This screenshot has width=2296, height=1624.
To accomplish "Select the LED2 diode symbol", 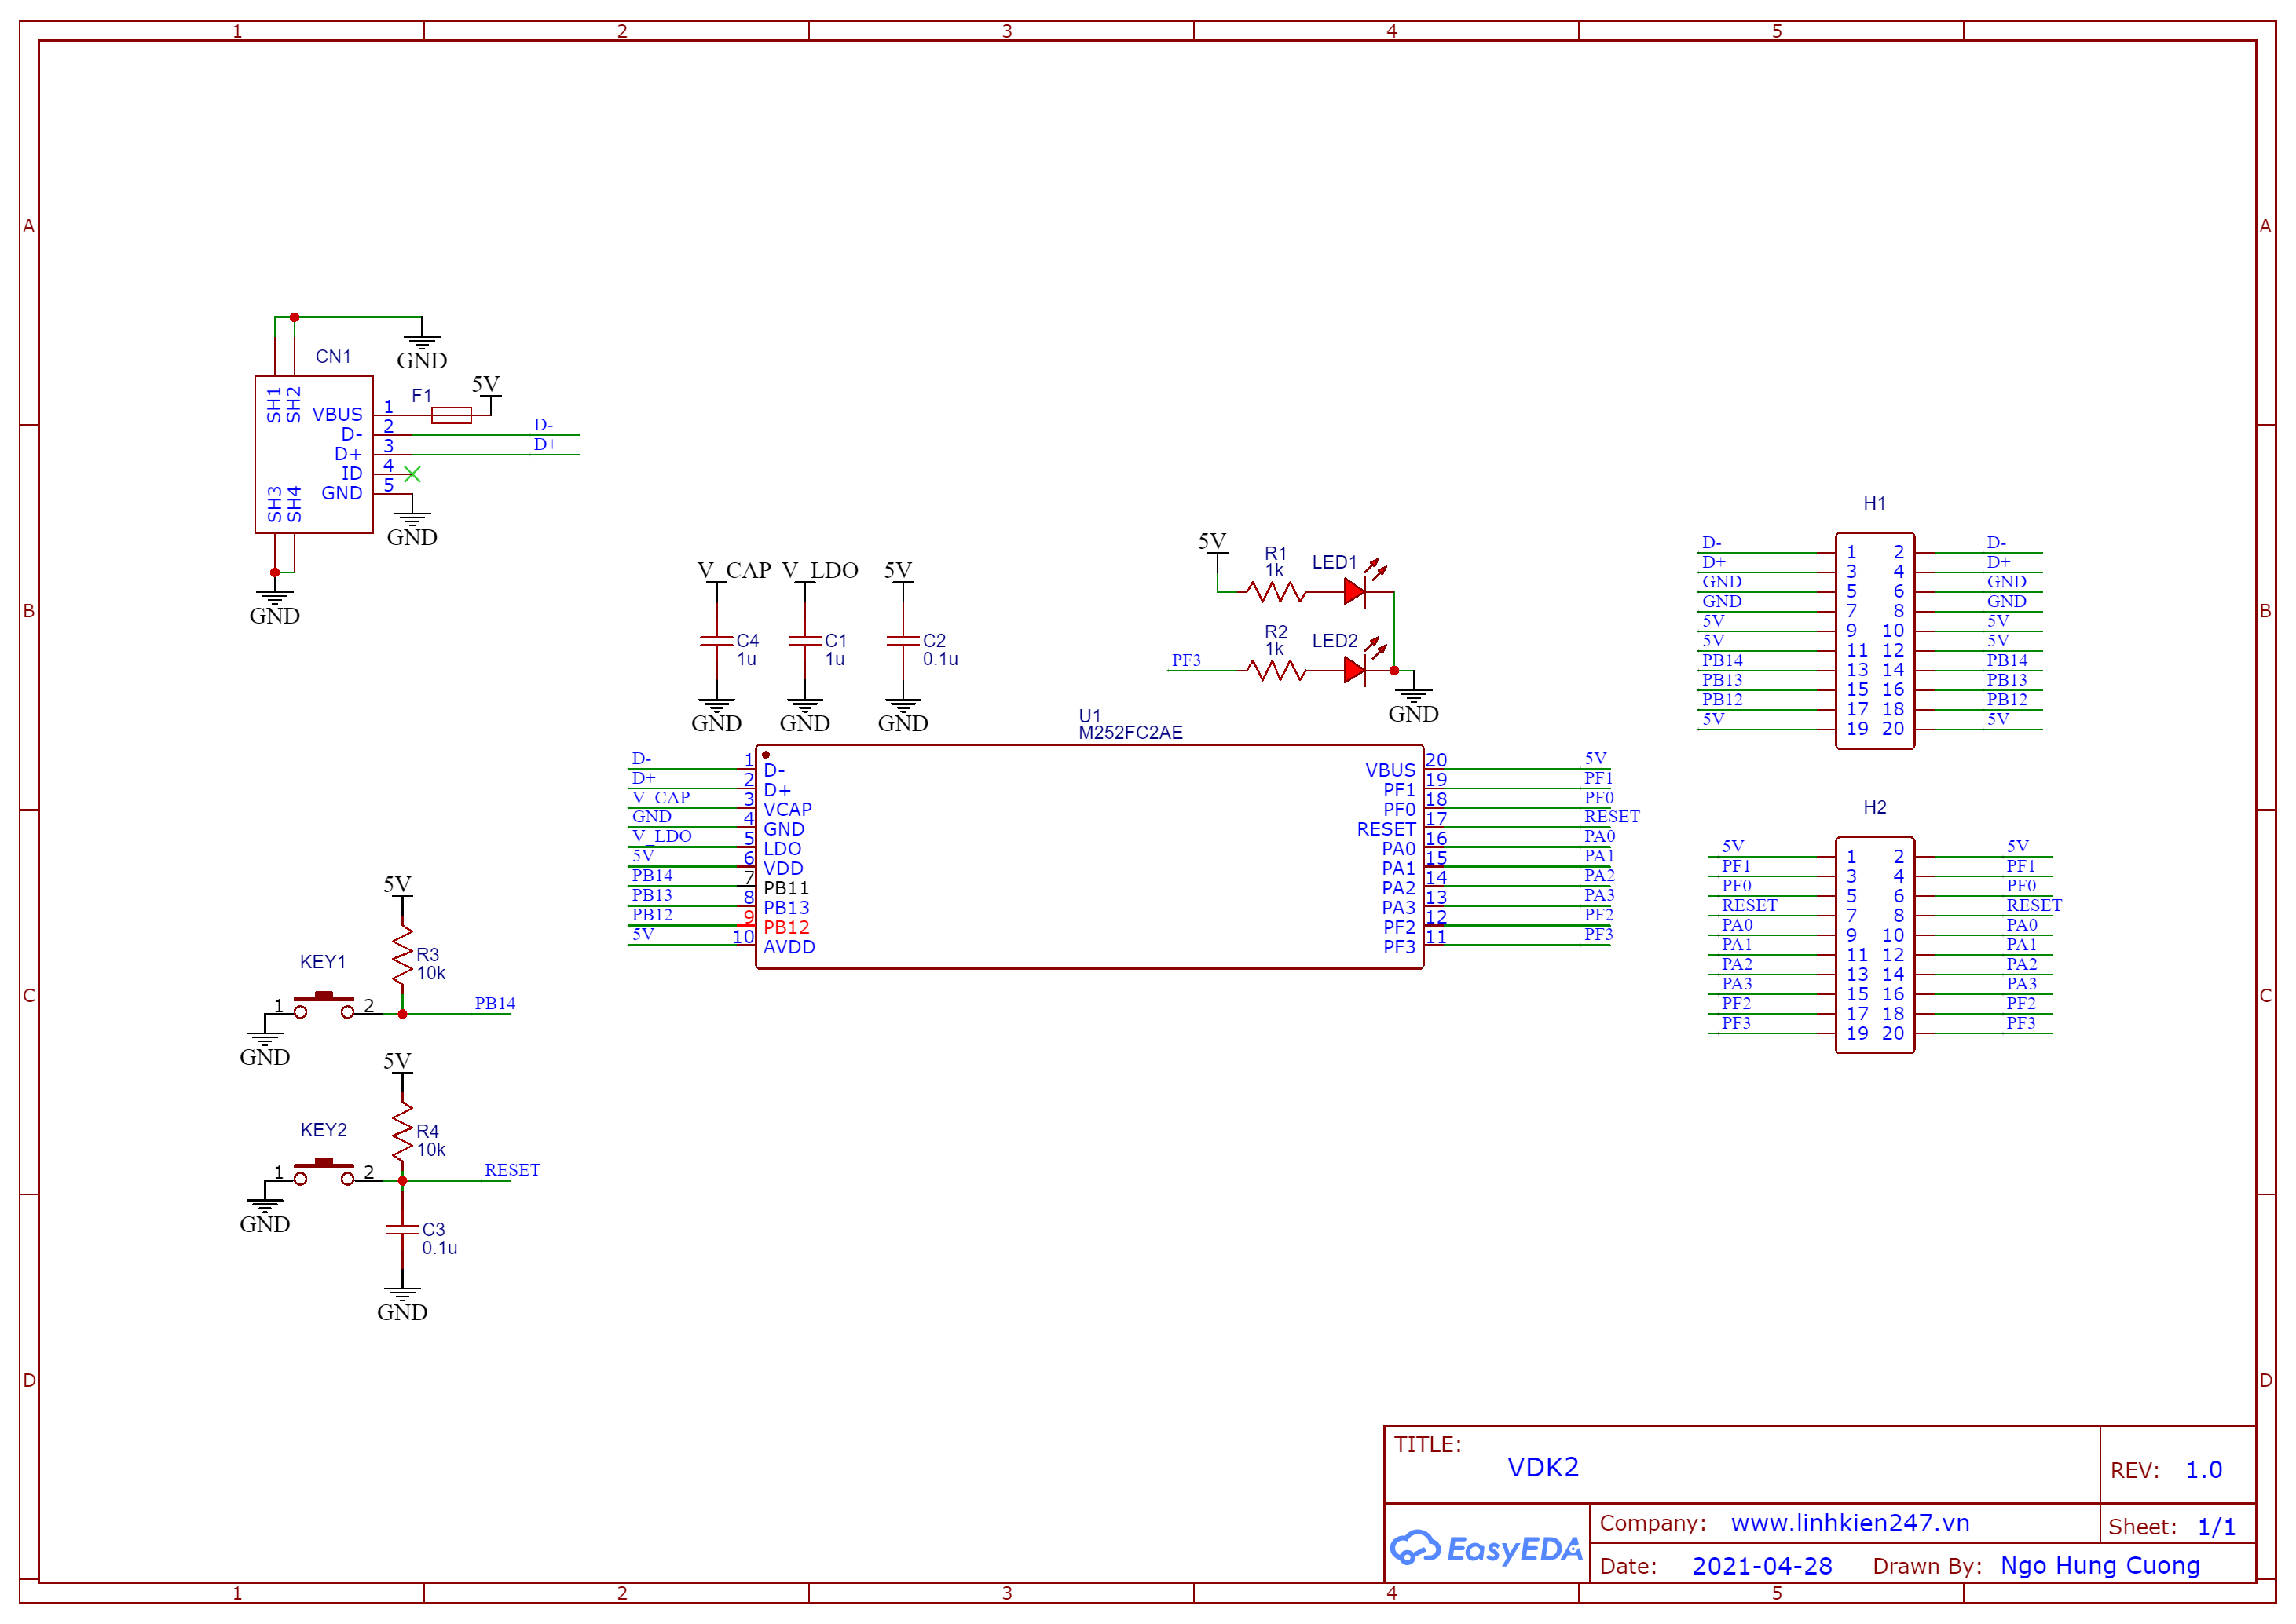I will click(x=1355, y=670).
